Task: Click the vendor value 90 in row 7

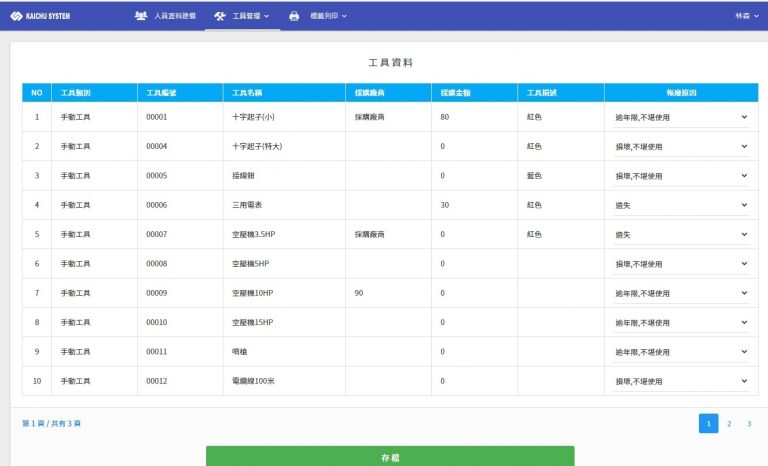Action: [x=359, y=294]
